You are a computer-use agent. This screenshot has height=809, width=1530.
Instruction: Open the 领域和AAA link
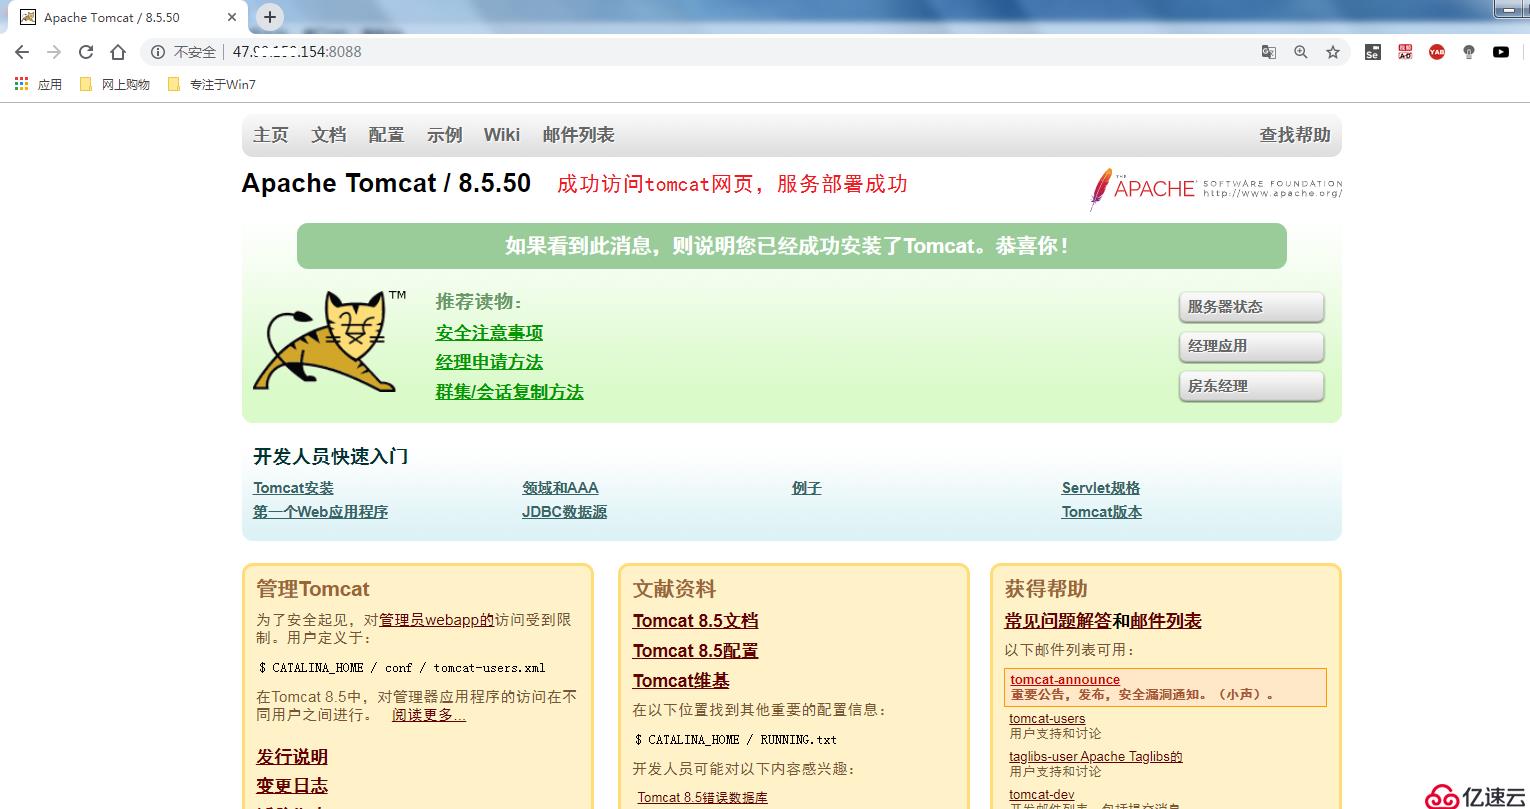560,488
